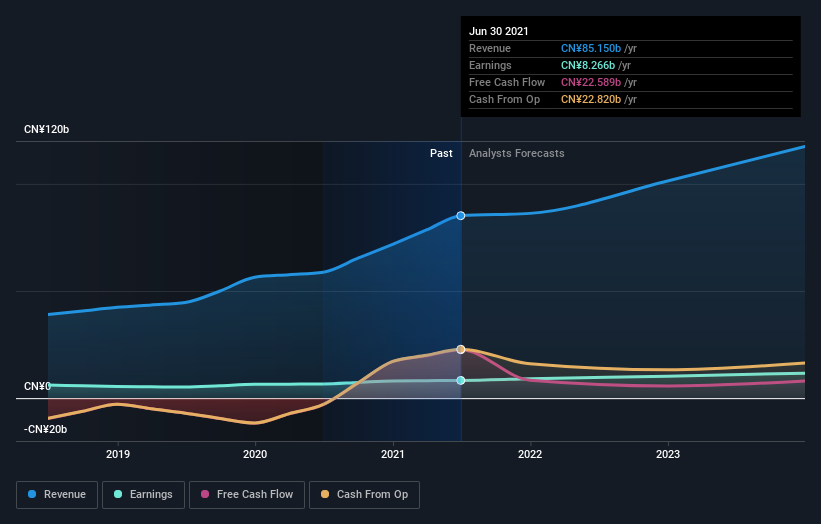Click the 2020 x-axis label
This screenshot has height=524, width=821.
click(x=255, y=454)
